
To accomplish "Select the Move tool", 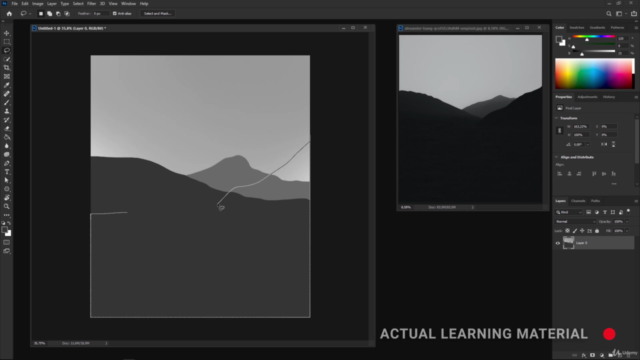I will point(7,33).
